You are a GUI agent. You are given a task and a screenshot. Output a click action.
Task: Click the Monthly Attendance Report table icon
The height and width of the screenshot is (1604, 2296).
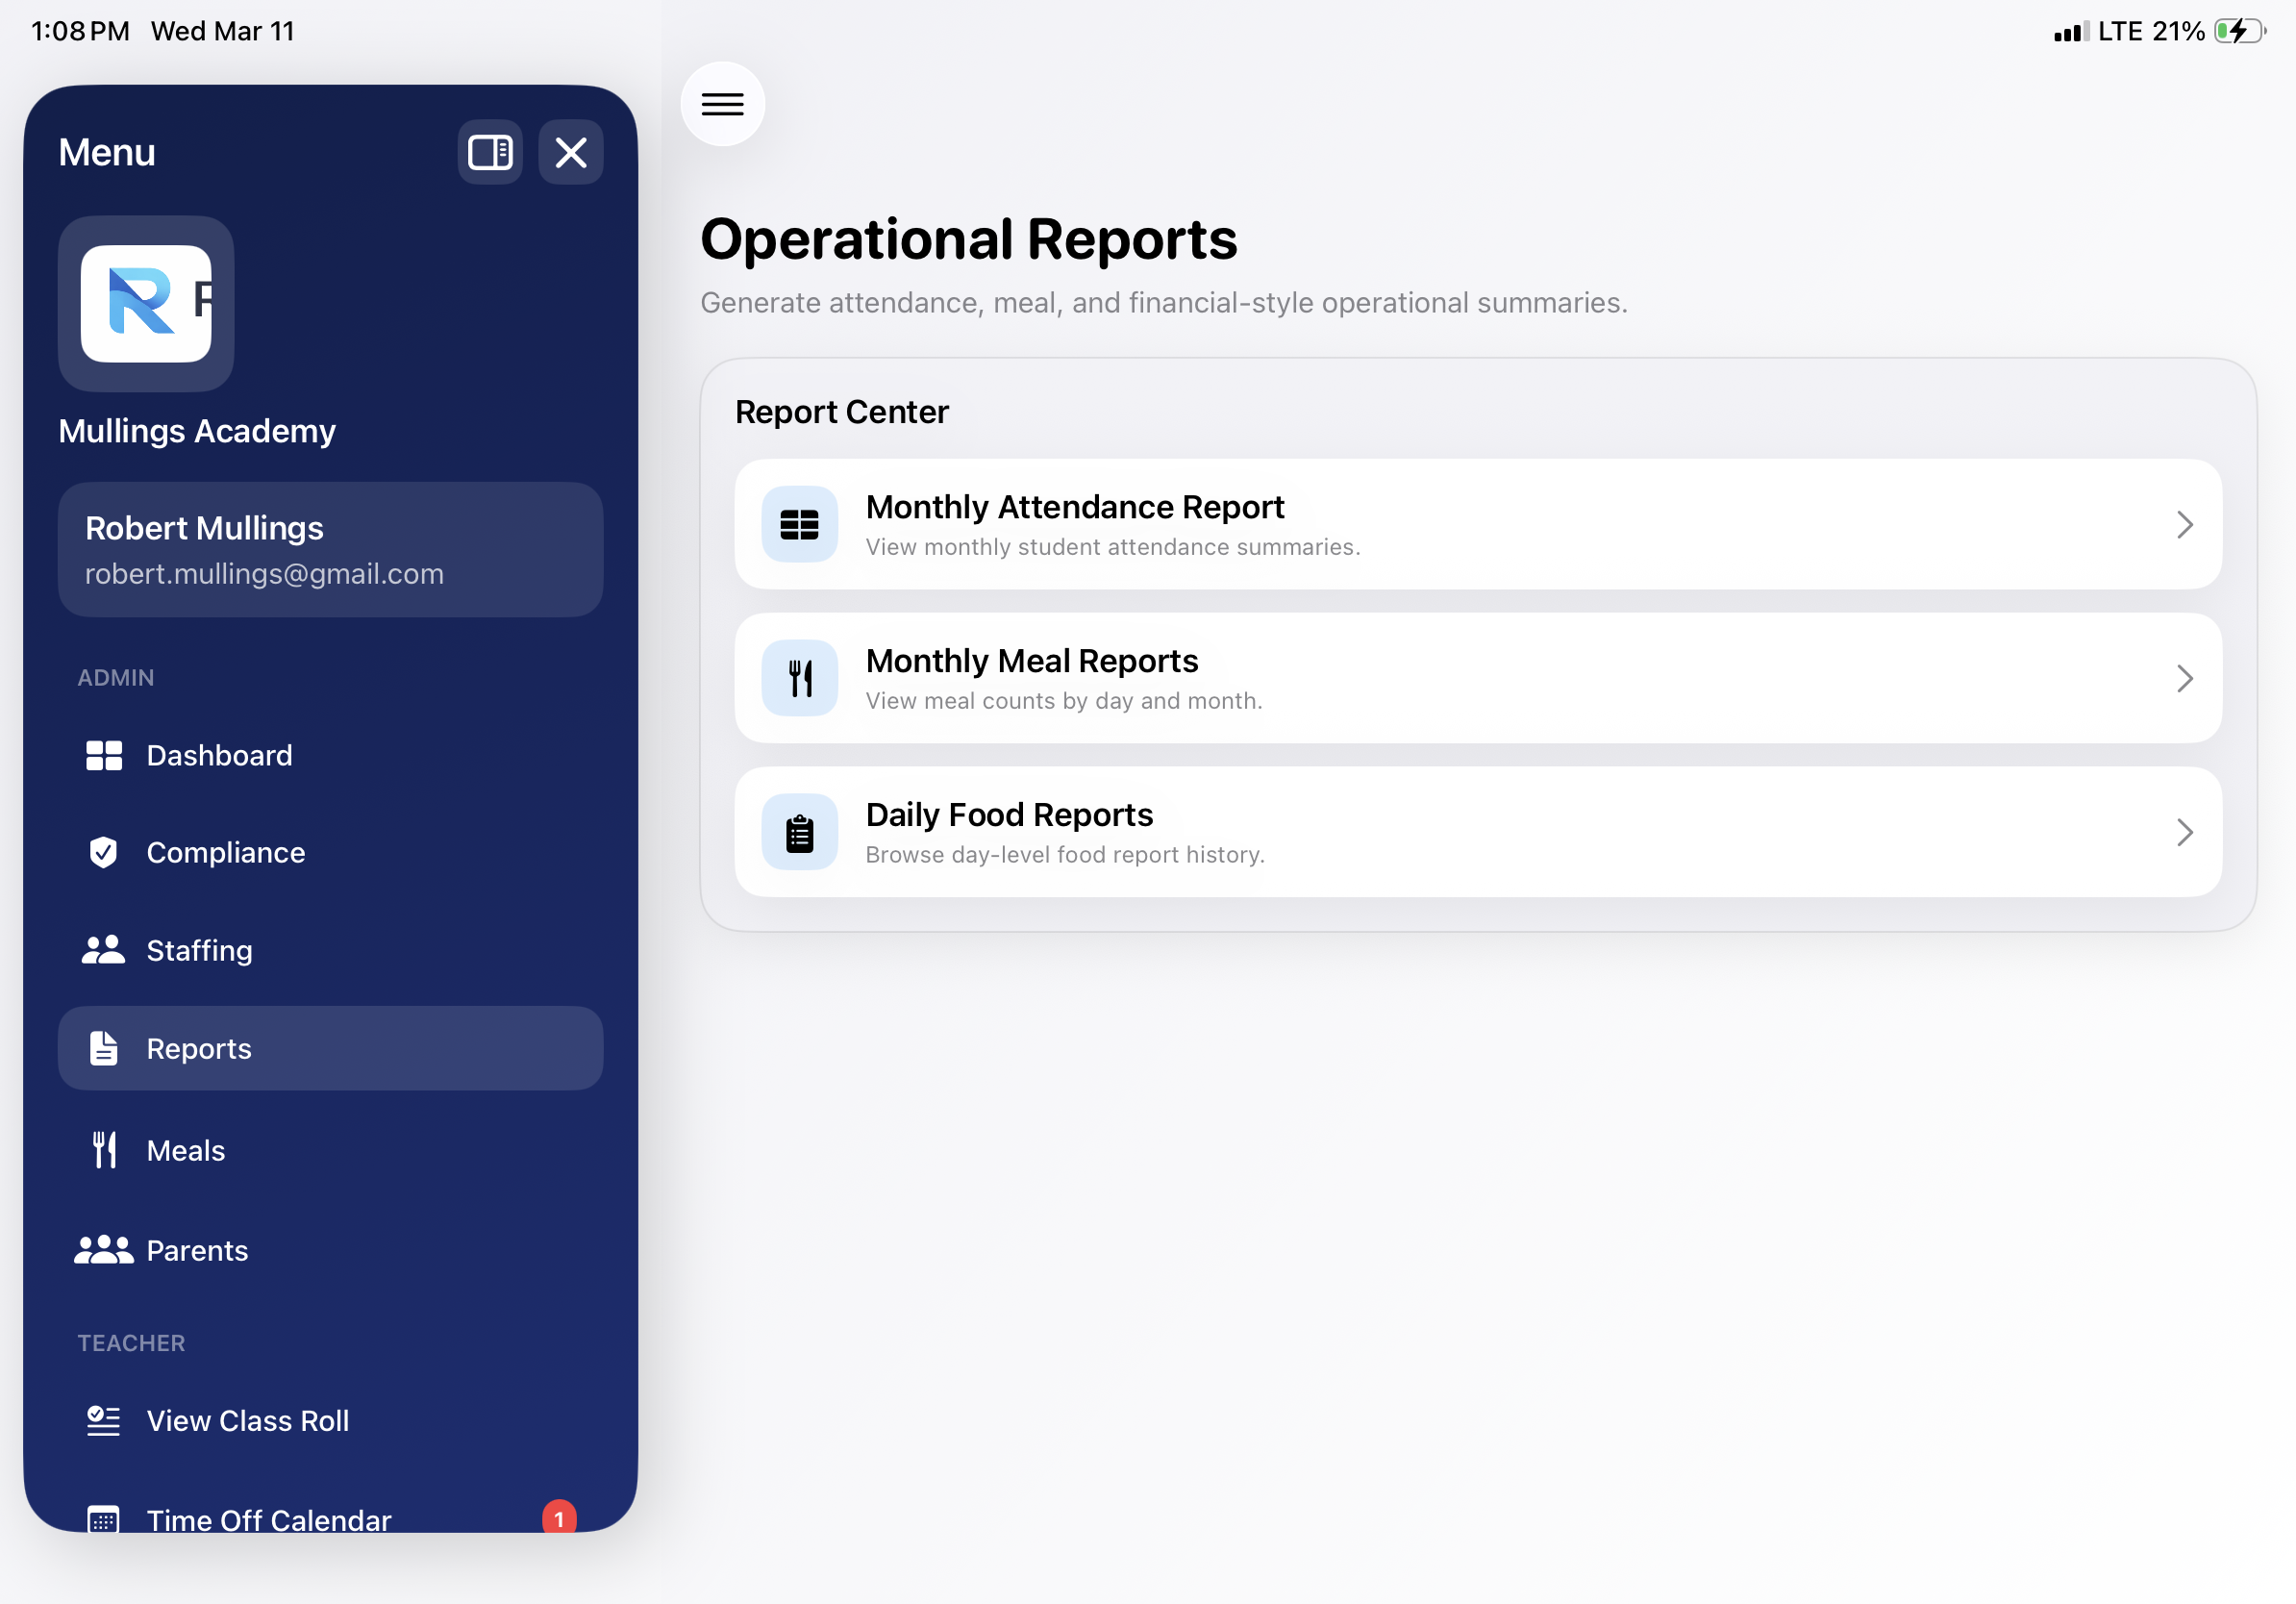(x=799, y=524)
